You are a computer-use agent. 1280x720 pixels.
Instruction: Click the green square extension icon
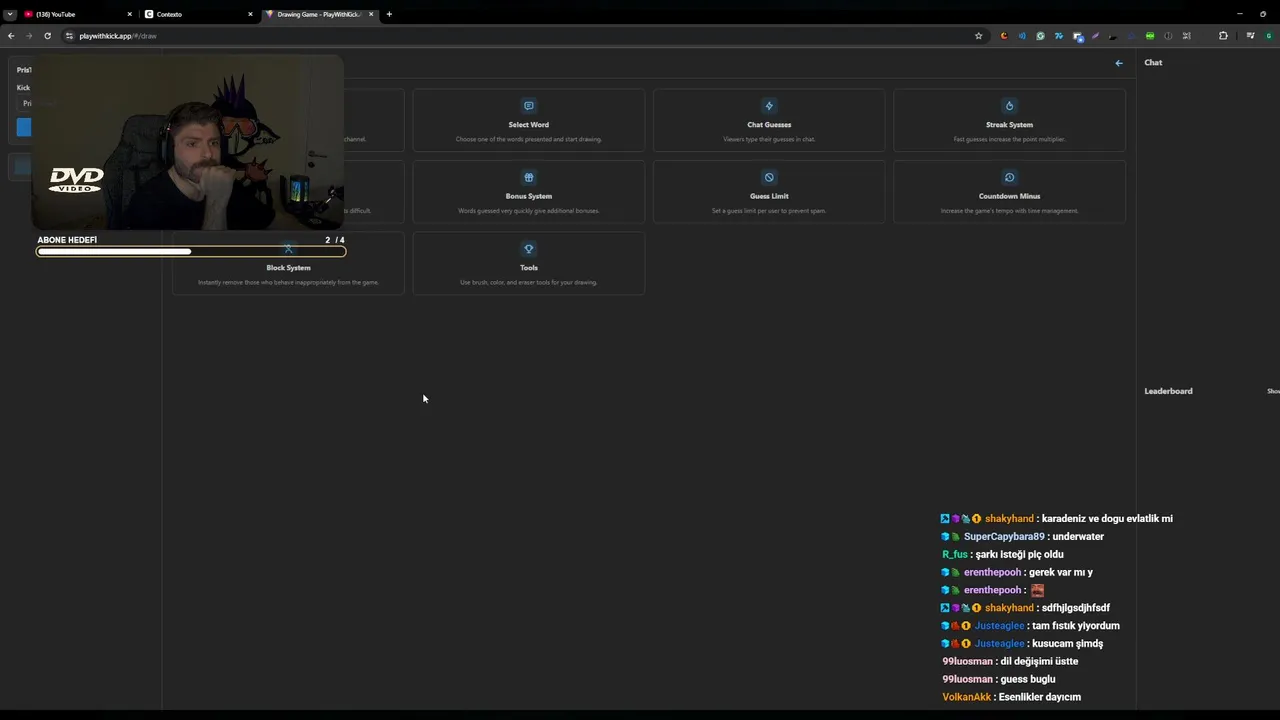click(x=1150, y=36)
